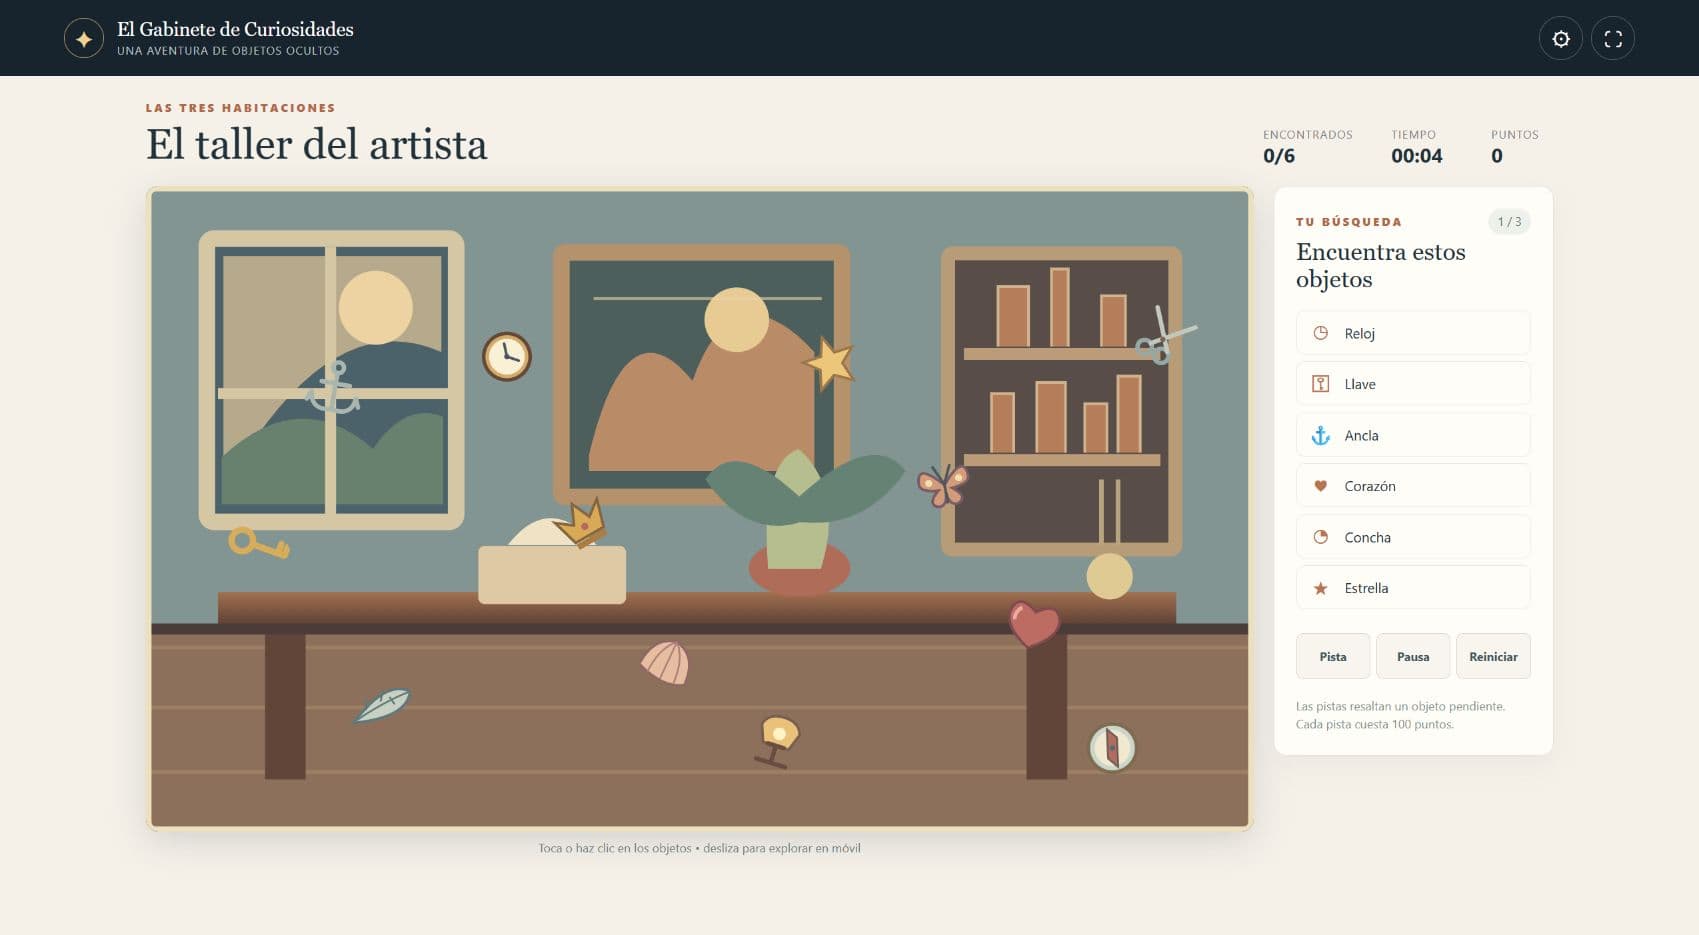This screenshot has height=935, width=1699.
Task: Click the desk lamp on the floor
Action: point(777,741)
